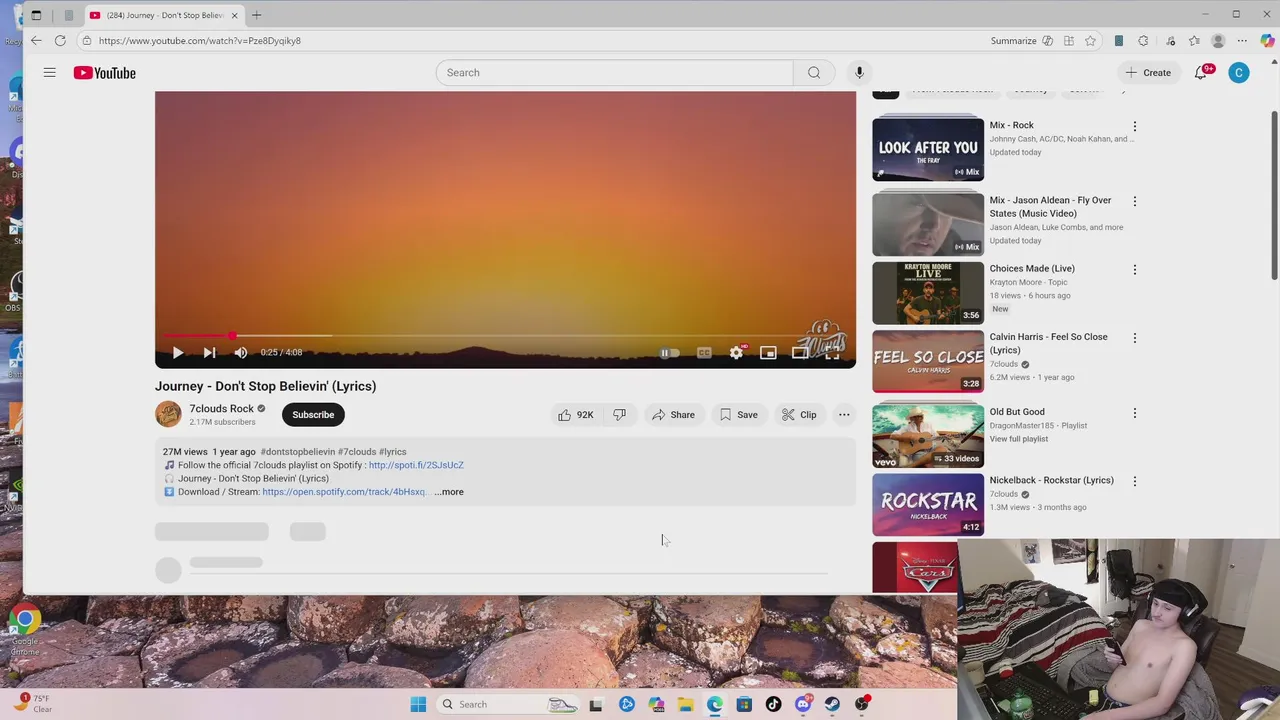Image resolution: width=1280 pixels, height=720 pixels.
Task: Share the video
Action: (673, 415)
